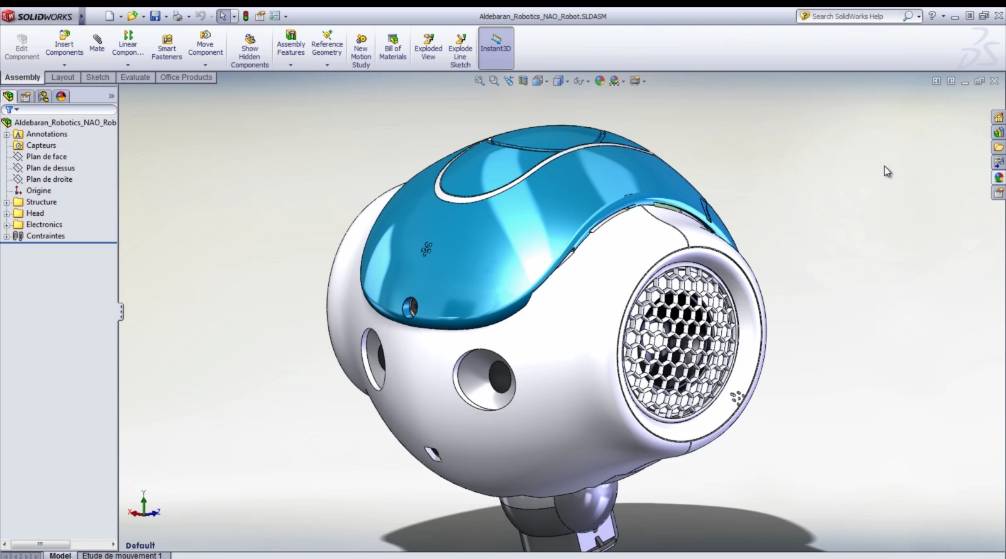Open the Reference Geometry dropdown
Image resolution: width=1006 pixels, height=559 pixels.
click(x=327, y=66)
